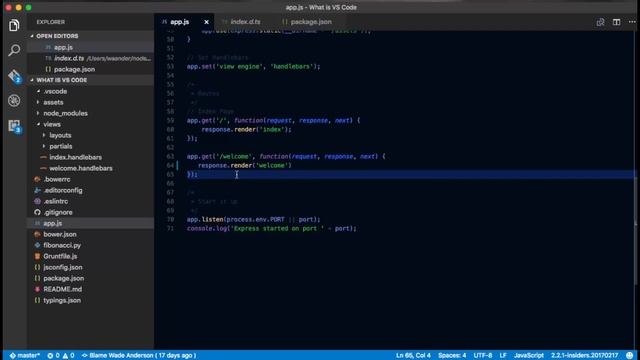Show errors and warnings count
The height and width of the screenshot is (360, 640).
[60, 356]
